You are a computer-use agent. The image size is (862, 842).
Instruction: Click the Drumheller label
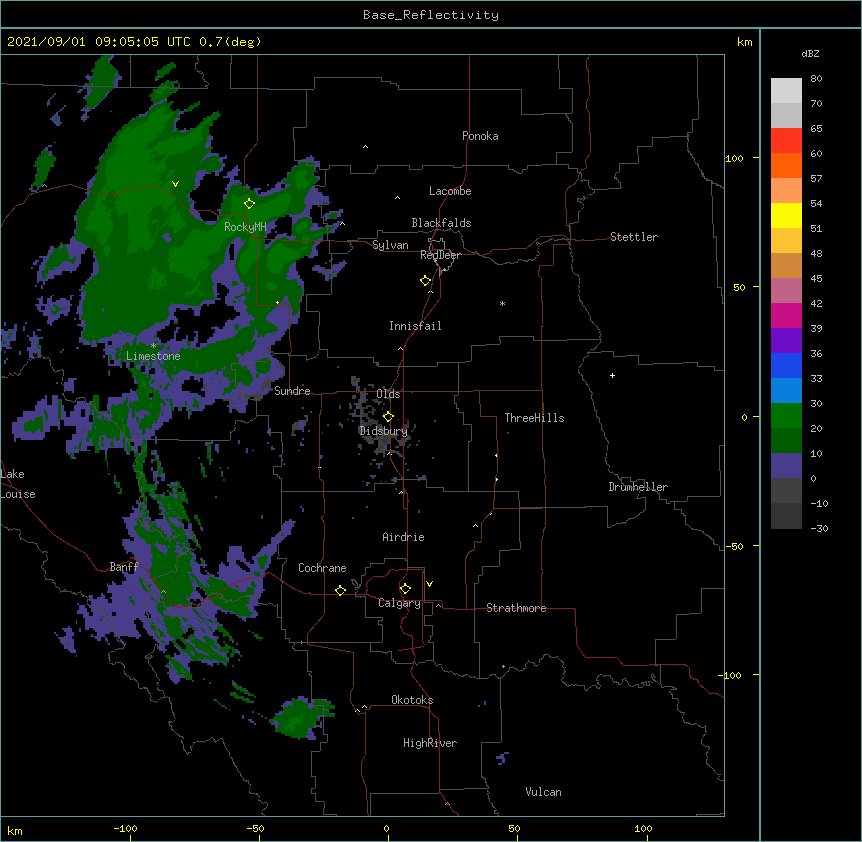(x=638, y=487)
